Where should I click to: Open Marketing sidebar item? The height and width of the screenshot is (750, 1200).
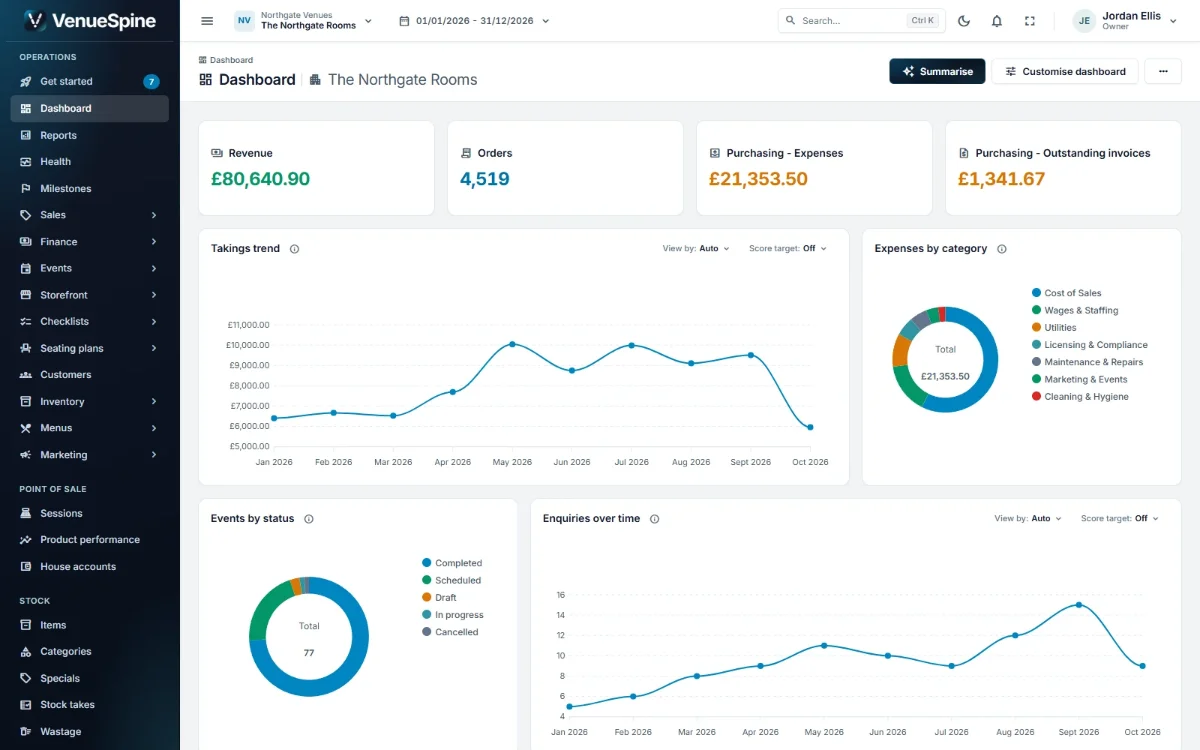[90, 455]
